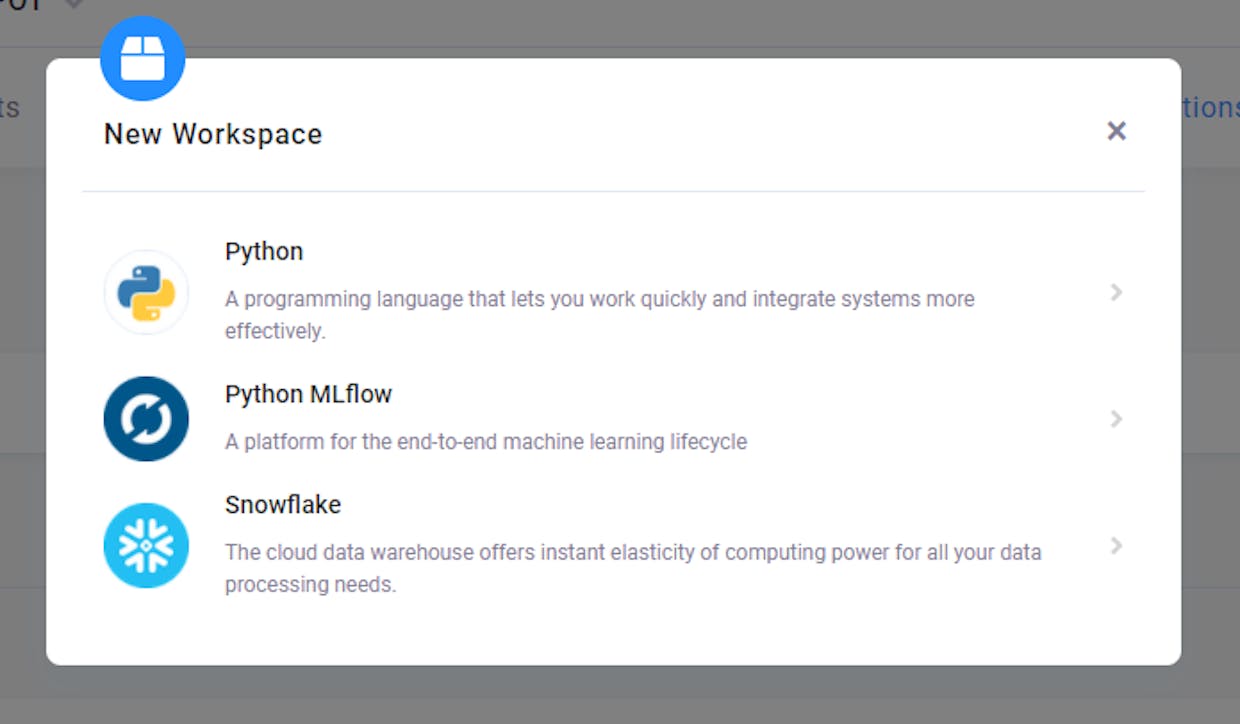Click the blue workspace box icon

pos(143,58)
